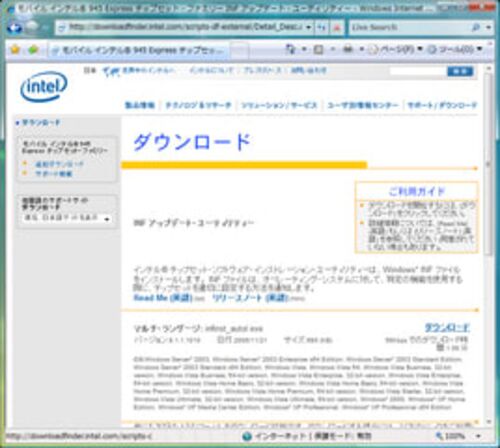Open the テクノロジ & リサーチ navigation item

click(x=198, y=106)
